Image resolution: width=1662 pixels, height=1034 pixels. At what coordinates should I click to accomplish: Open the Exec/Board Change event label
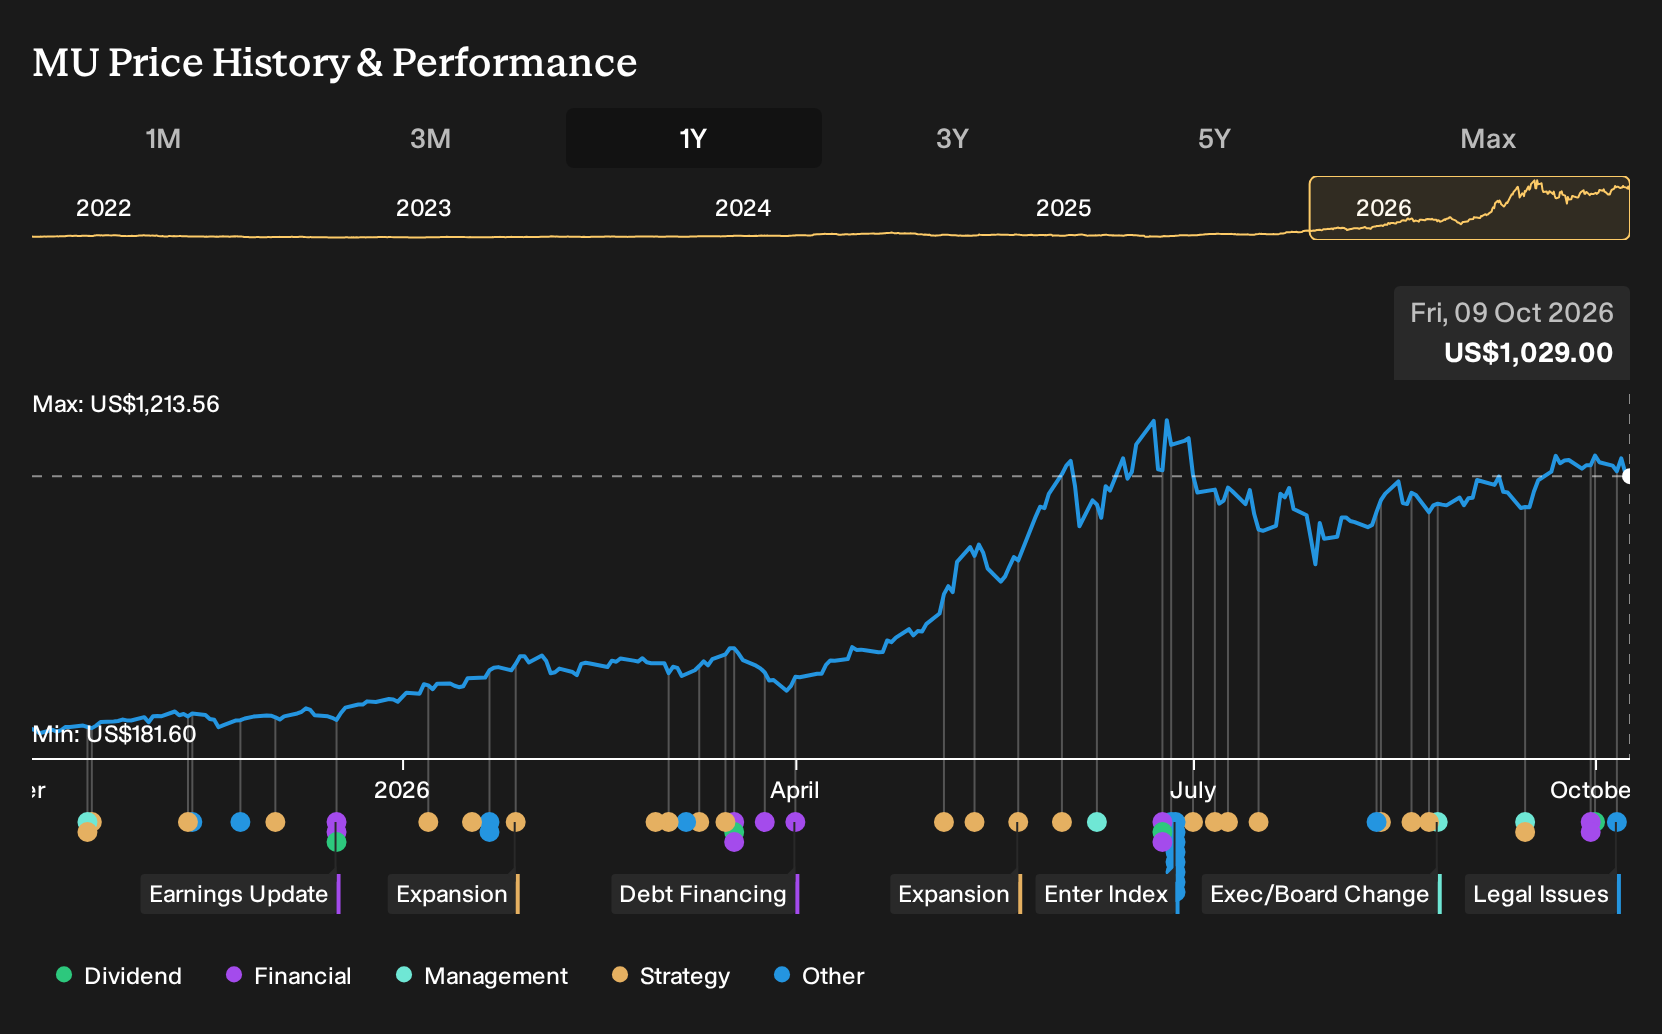tap(1322, 894)
